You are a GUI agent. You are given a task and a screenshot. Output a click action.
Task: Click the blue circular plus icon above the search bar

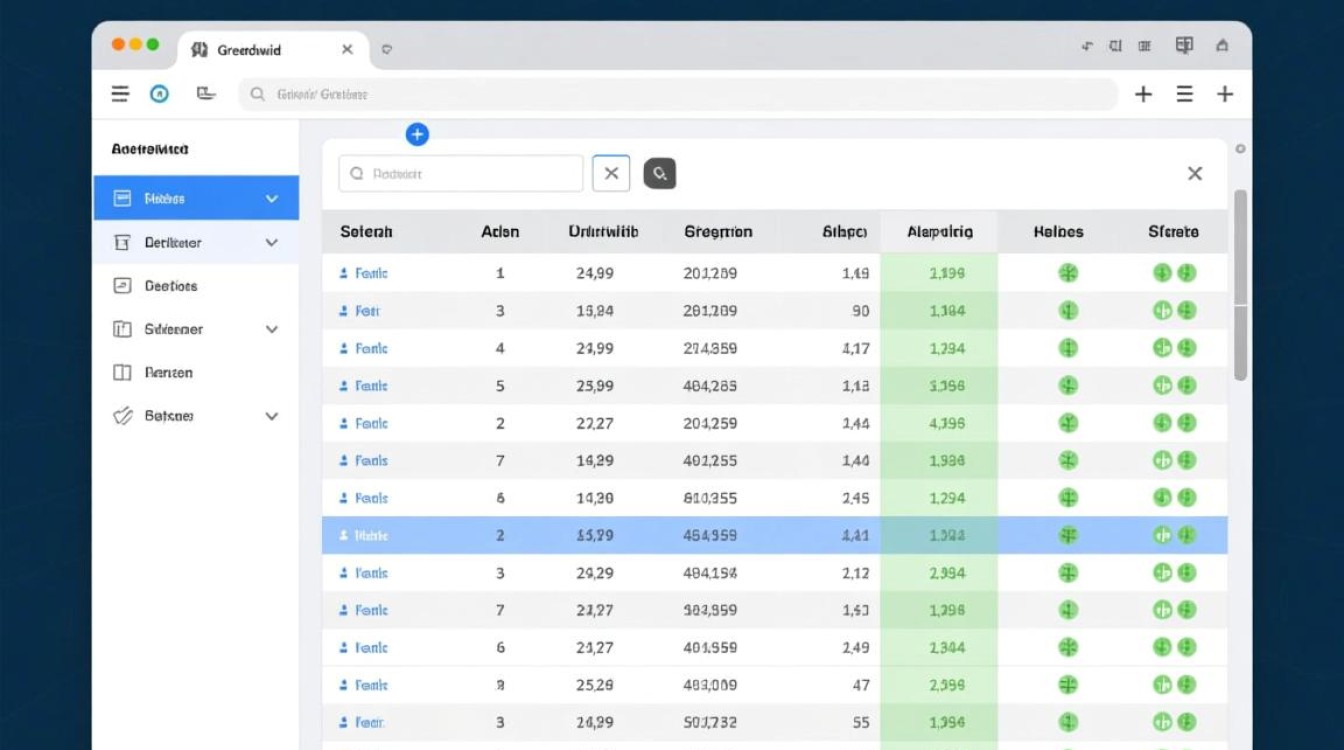(417, 134)
